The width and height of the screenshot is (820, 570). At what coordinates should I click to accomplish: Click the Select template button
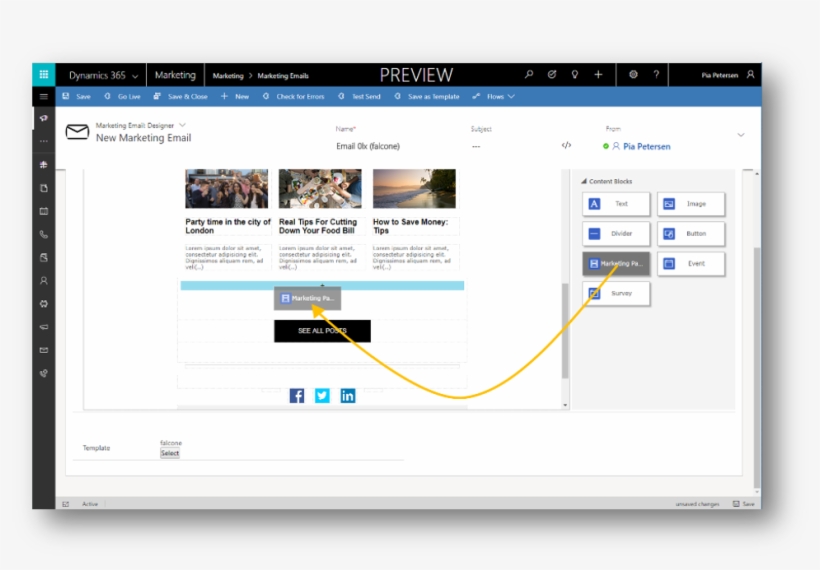click(169, 453)
